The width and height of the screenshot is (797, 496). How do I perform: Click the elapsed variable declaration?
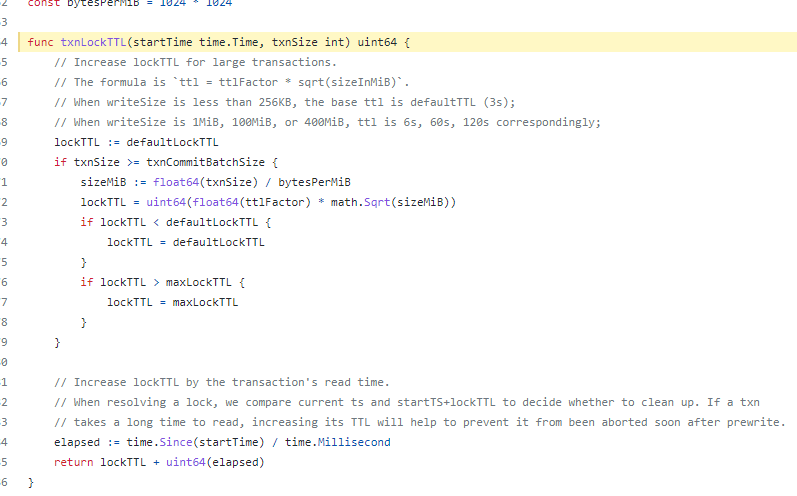coord(77,442)
